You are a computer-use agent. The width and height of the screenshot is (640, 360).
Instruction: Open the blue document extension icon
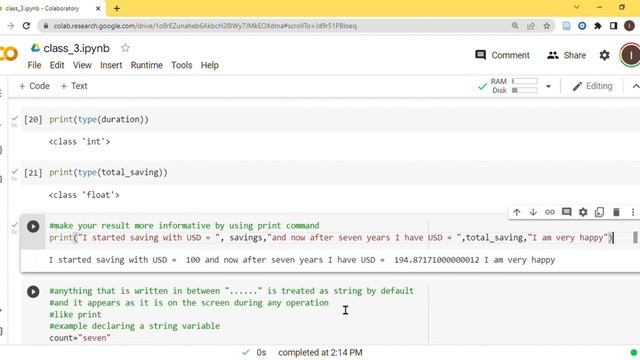(567, 26)
